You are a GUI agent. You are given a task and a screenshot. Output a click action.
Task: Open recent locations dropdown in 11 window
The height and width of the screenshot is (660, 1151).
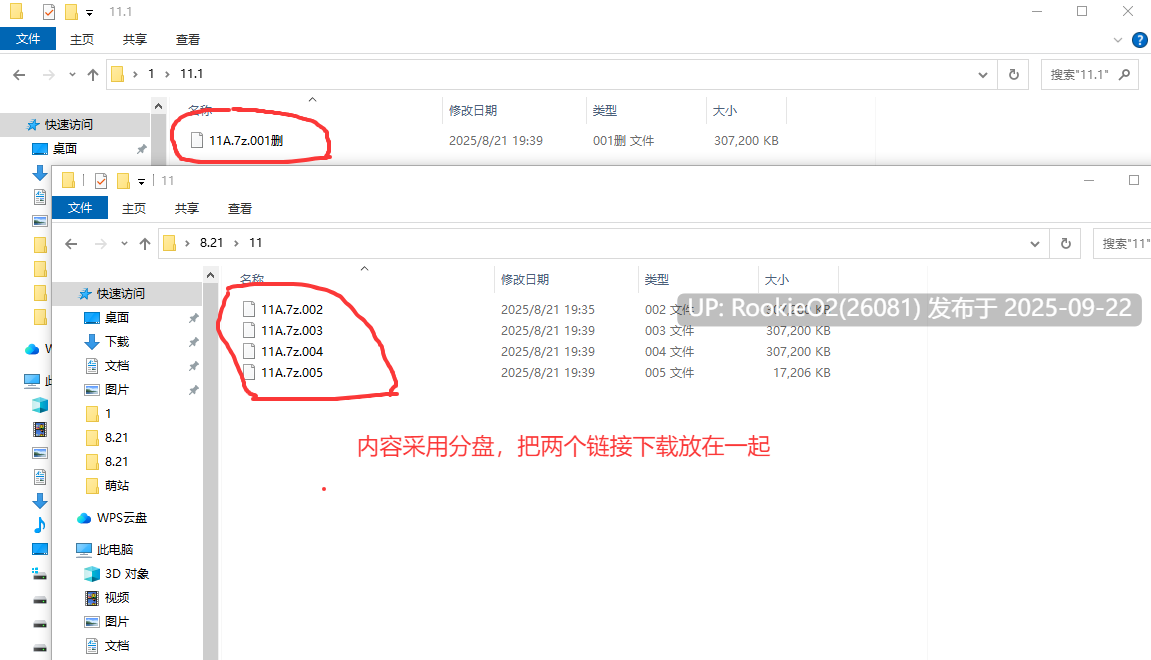(x=124, y=243)
